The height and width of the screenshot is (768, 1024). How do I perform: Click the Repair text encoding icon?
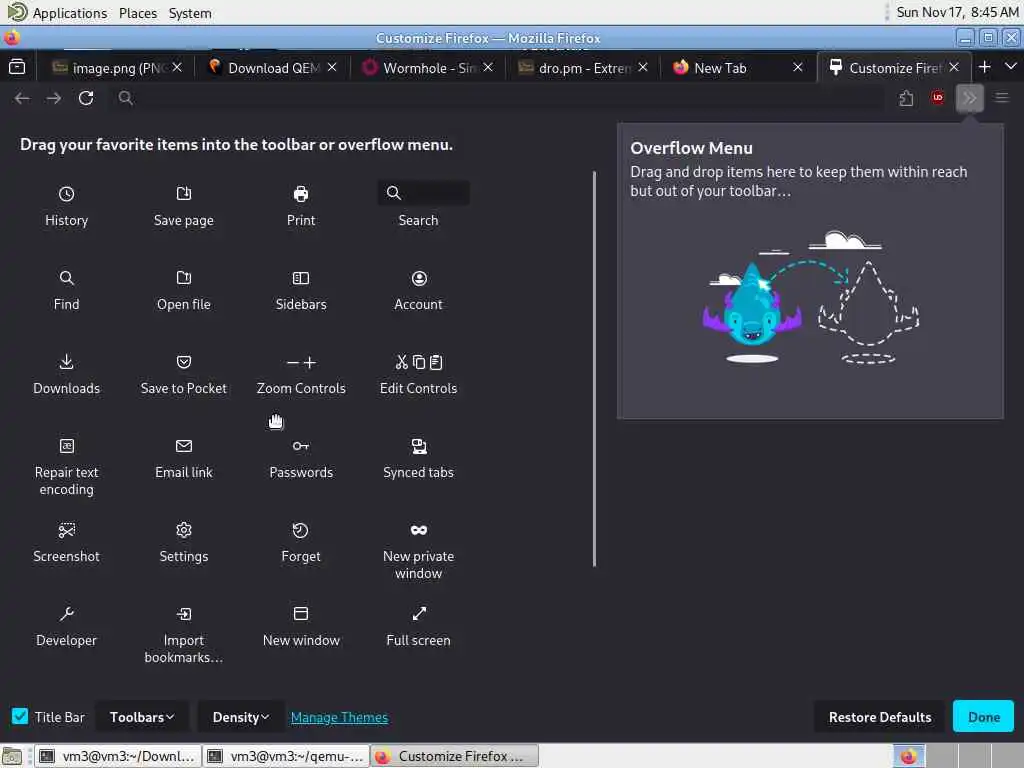tap(66, 445)
